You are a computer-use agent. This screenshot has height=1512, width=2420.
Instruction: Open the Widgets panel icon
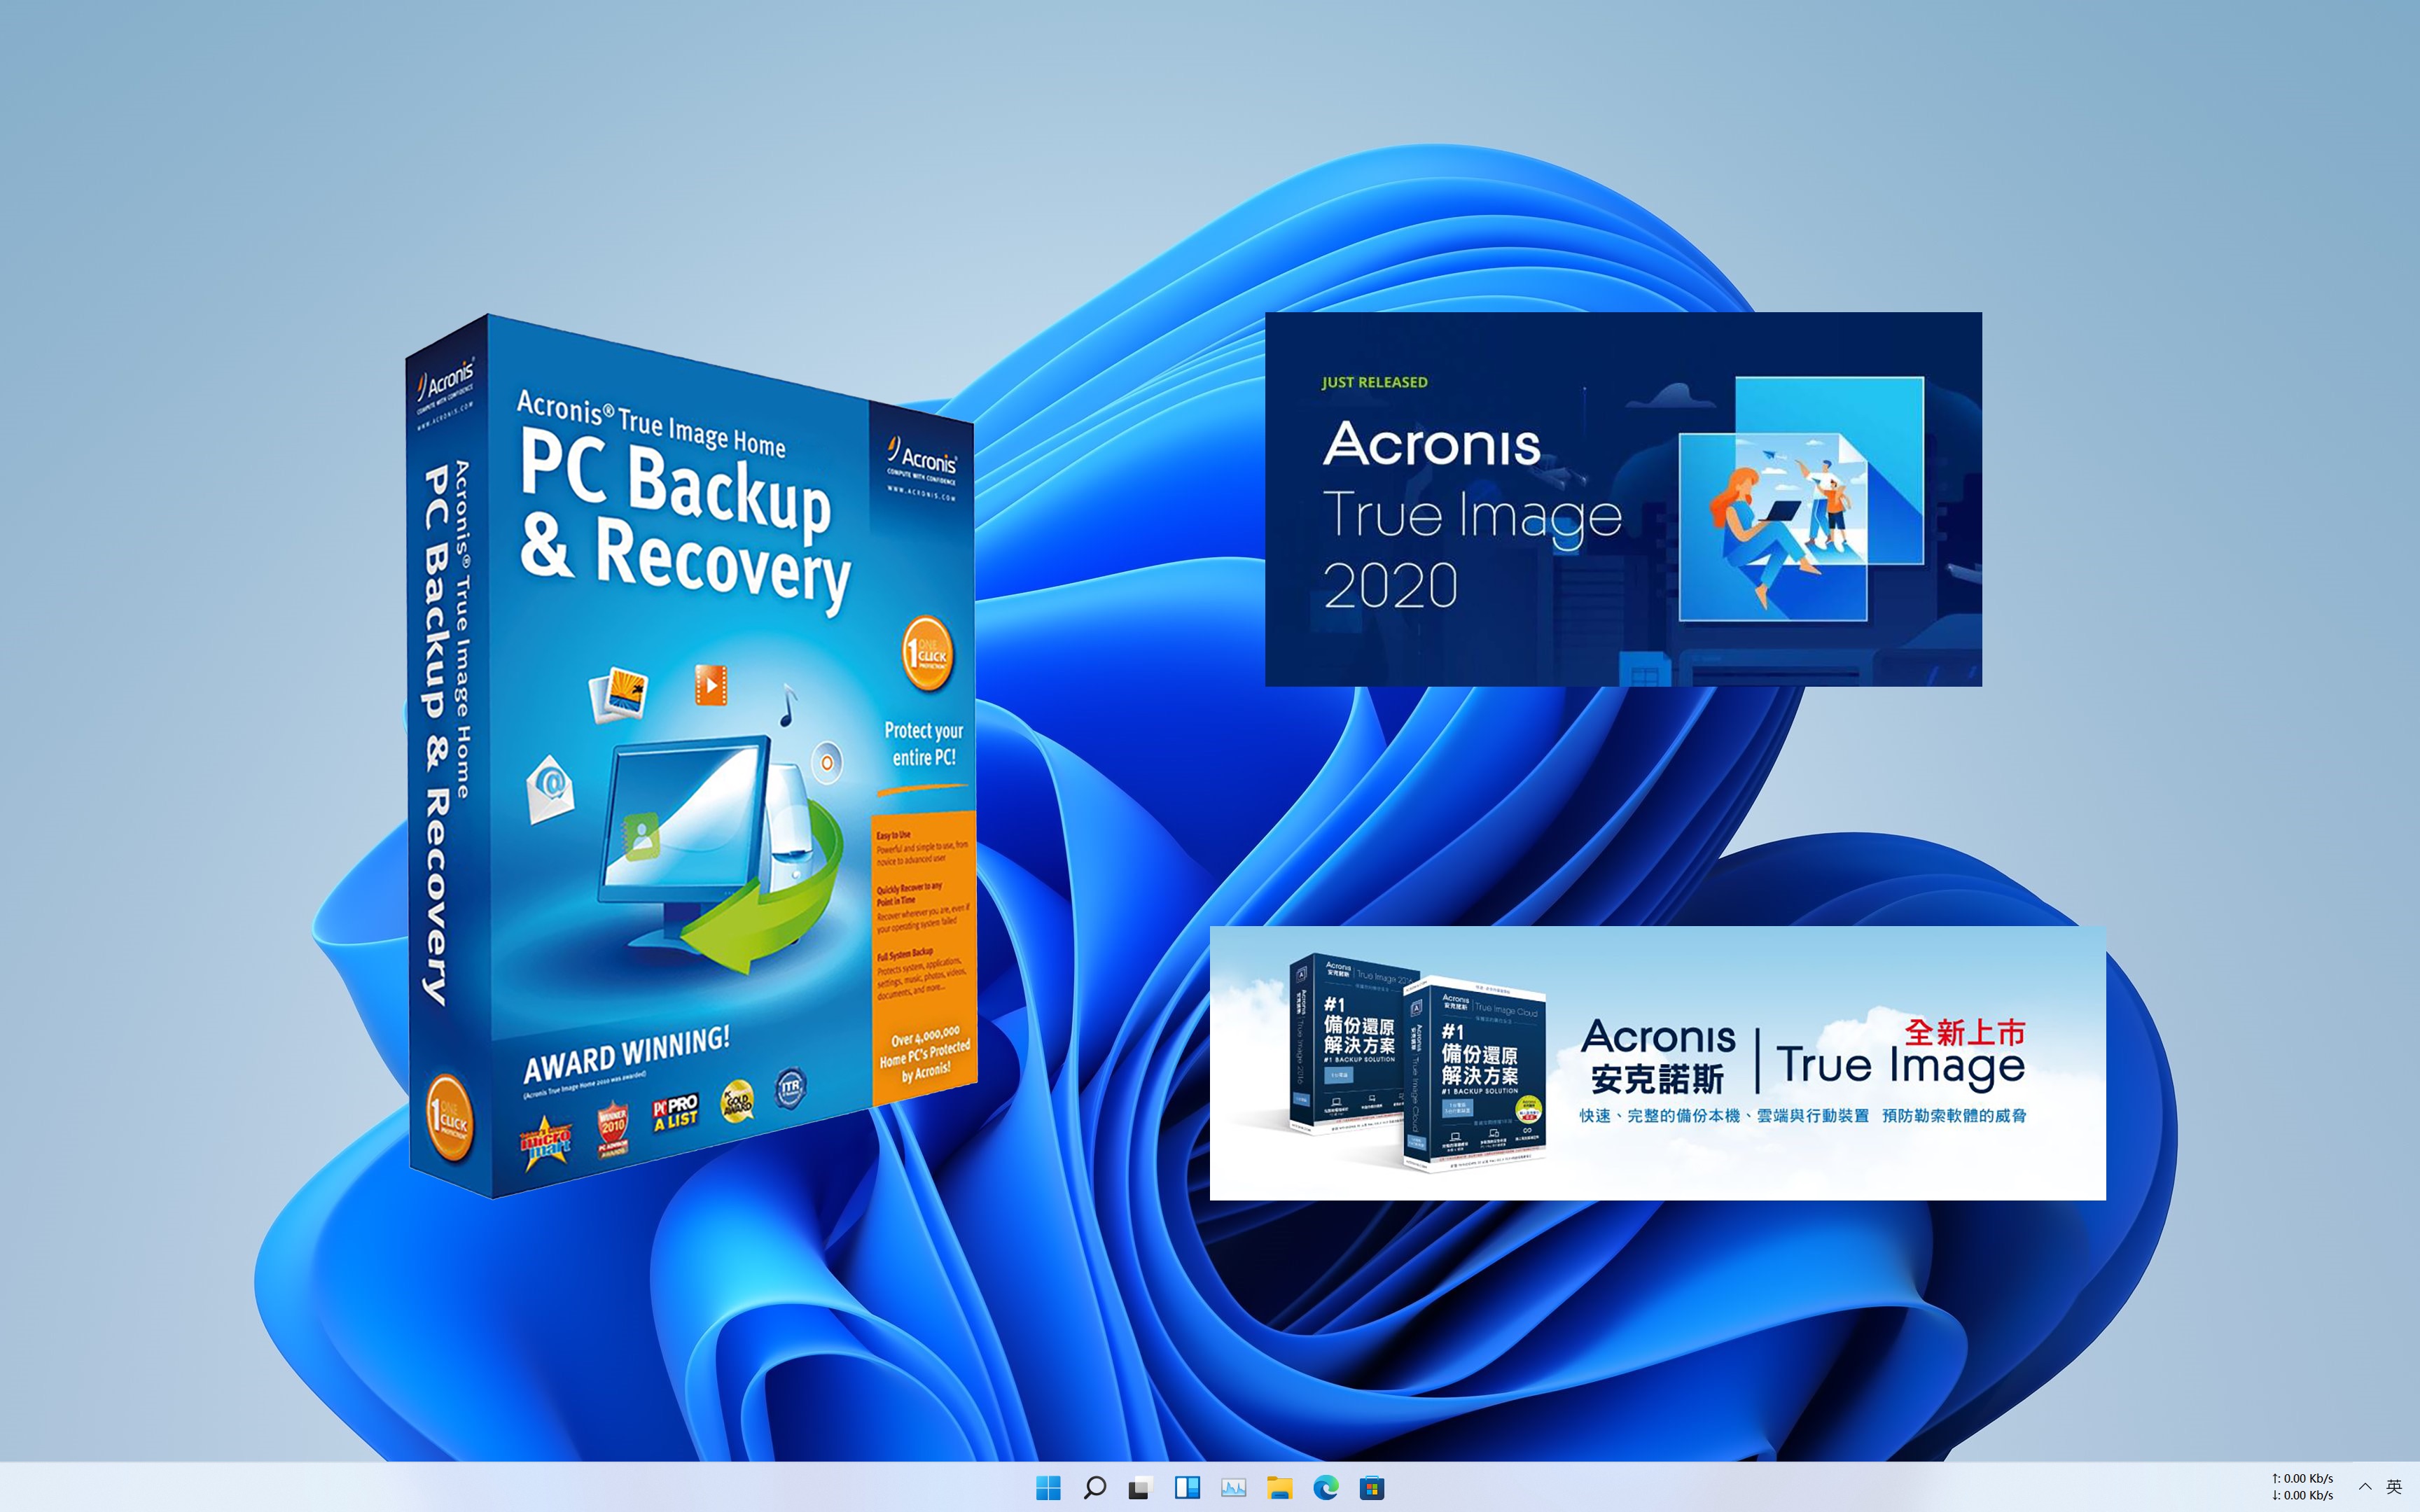pos(1187,1488)
